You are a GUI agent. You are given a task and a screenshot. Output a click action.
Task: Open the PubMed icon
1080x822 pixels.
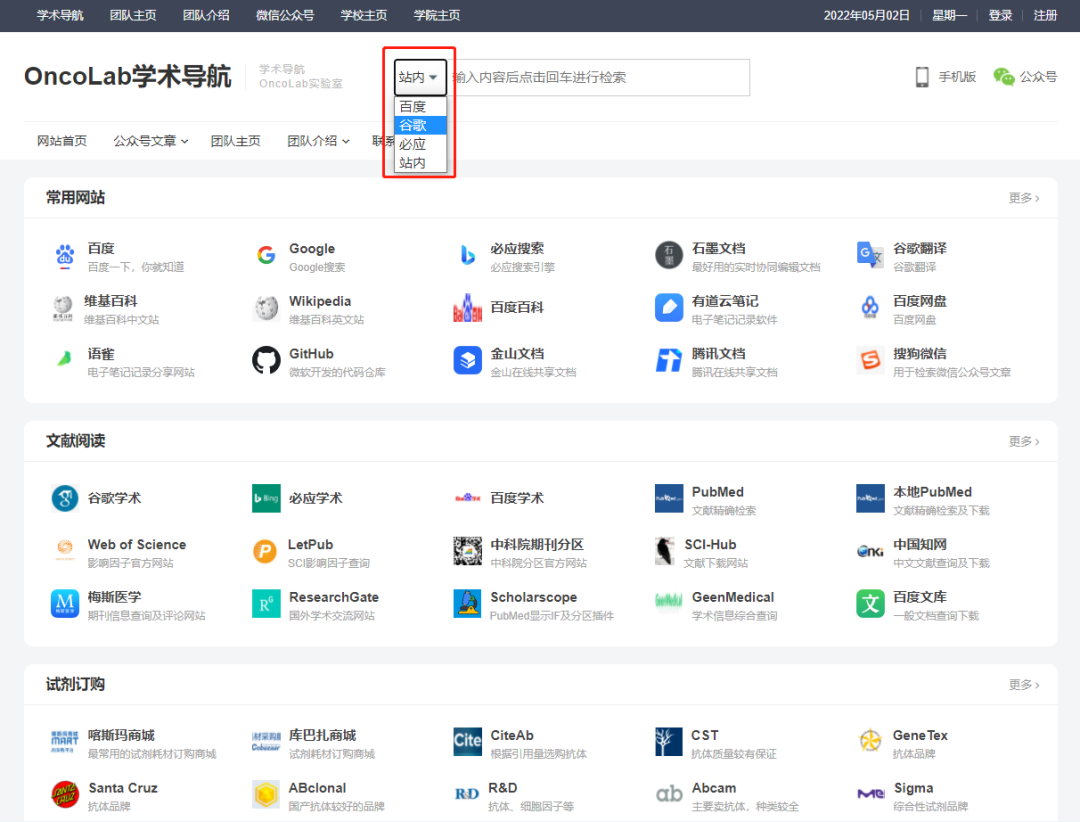(669, 498)
